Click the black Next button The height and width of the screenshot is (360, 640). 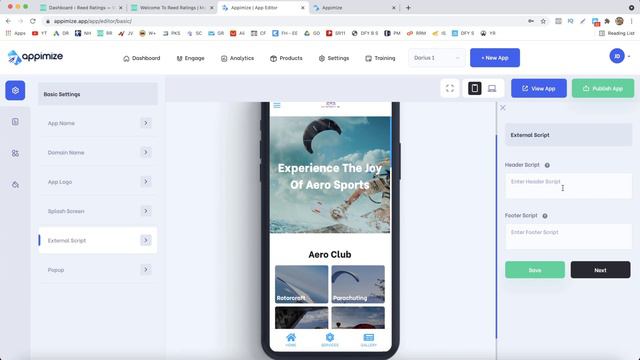(600, 270)
